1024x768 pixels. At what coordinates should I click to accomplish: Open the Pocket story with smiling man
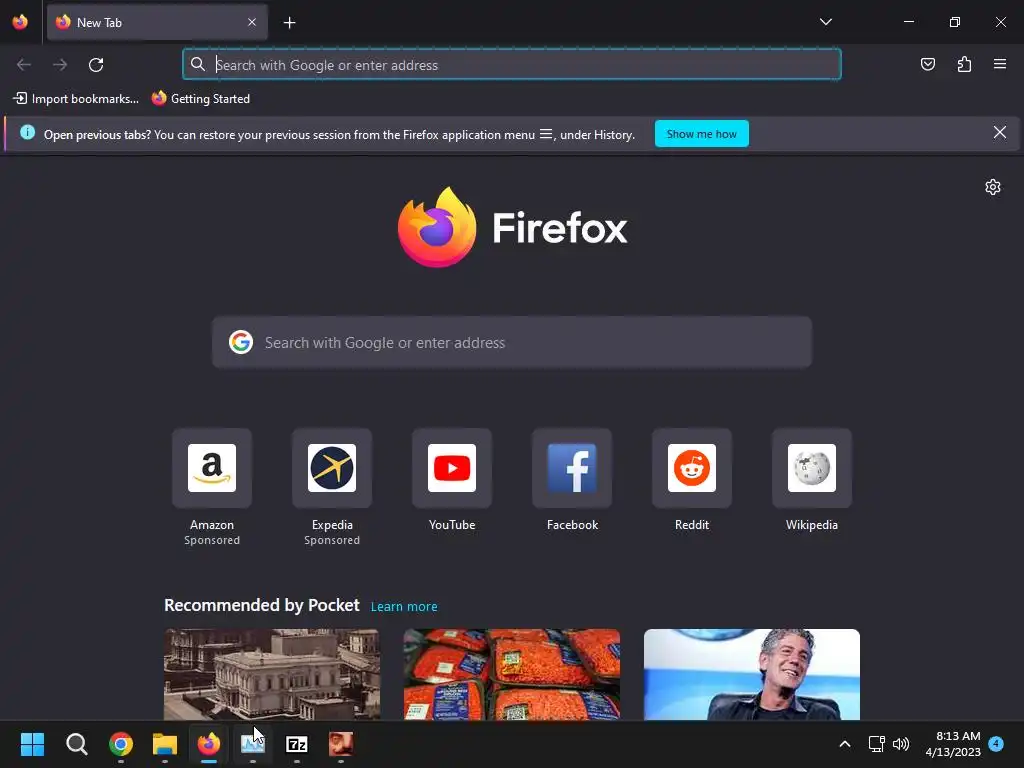coord(752,675)
